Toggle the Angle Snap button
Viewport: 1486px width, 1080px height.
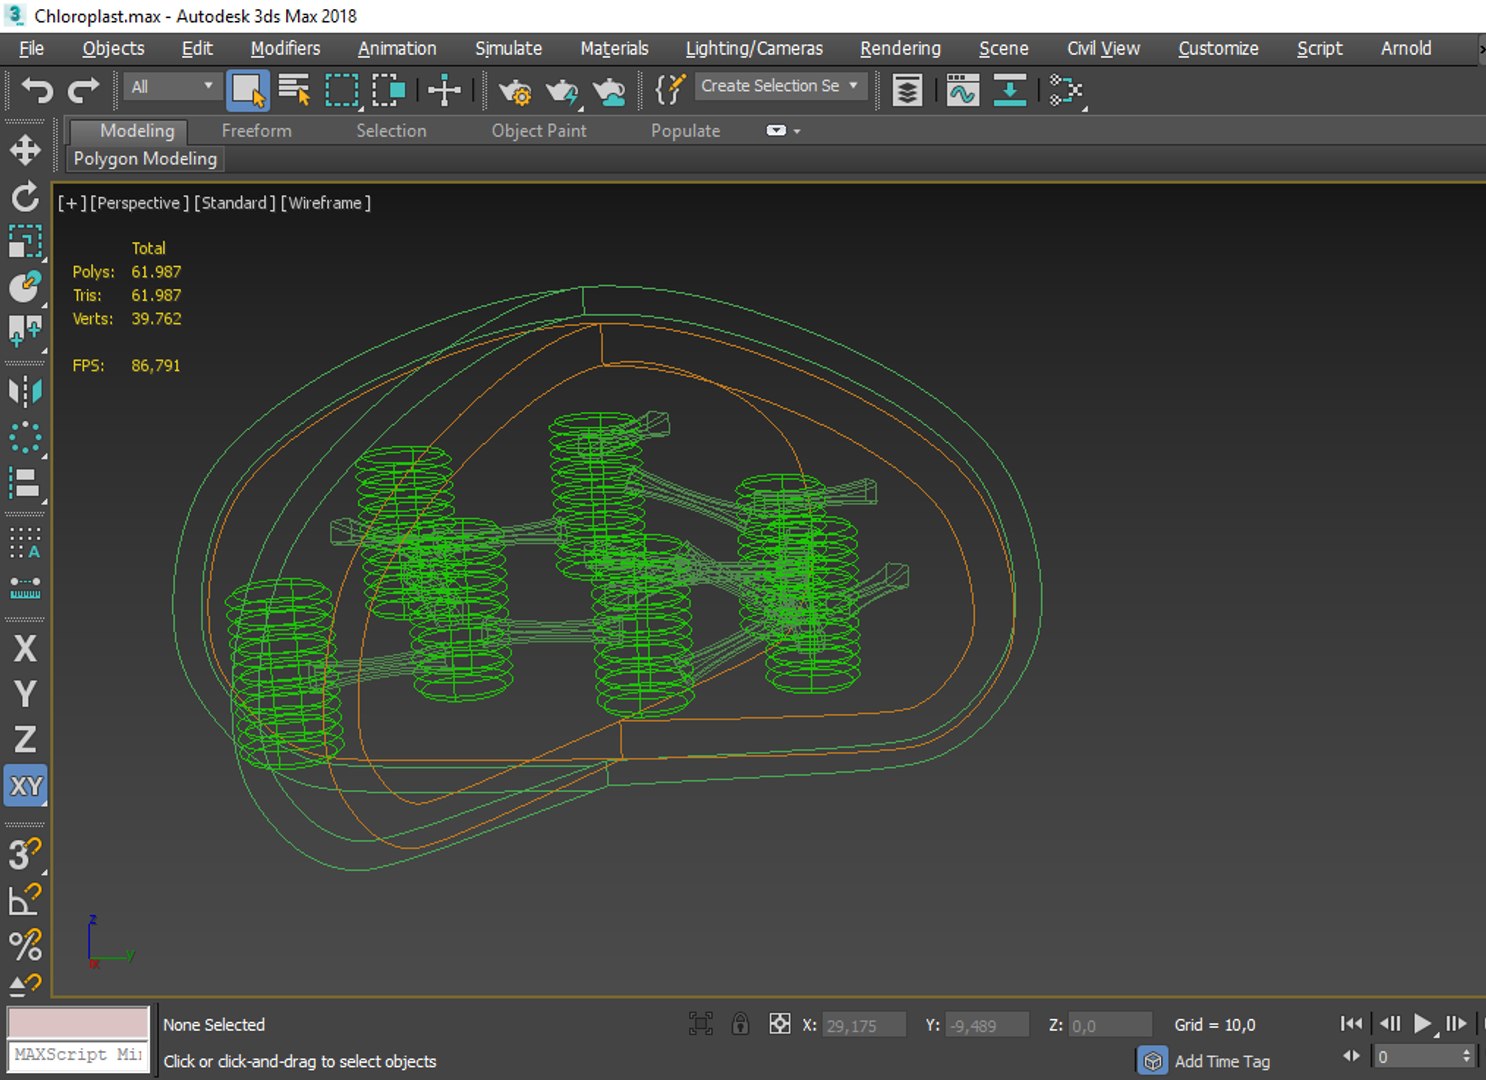pyautogui.click(x=25, y=899)
